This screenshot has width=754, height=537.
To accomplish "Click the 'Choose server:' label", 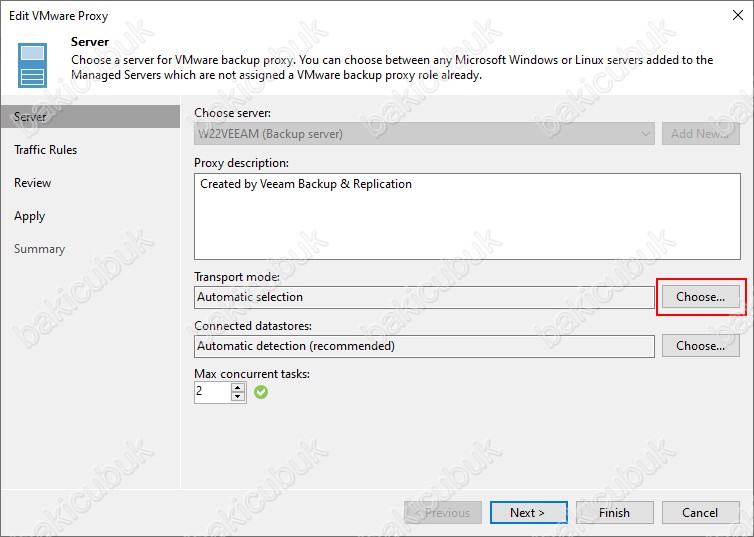I will (x=233, y=113).
